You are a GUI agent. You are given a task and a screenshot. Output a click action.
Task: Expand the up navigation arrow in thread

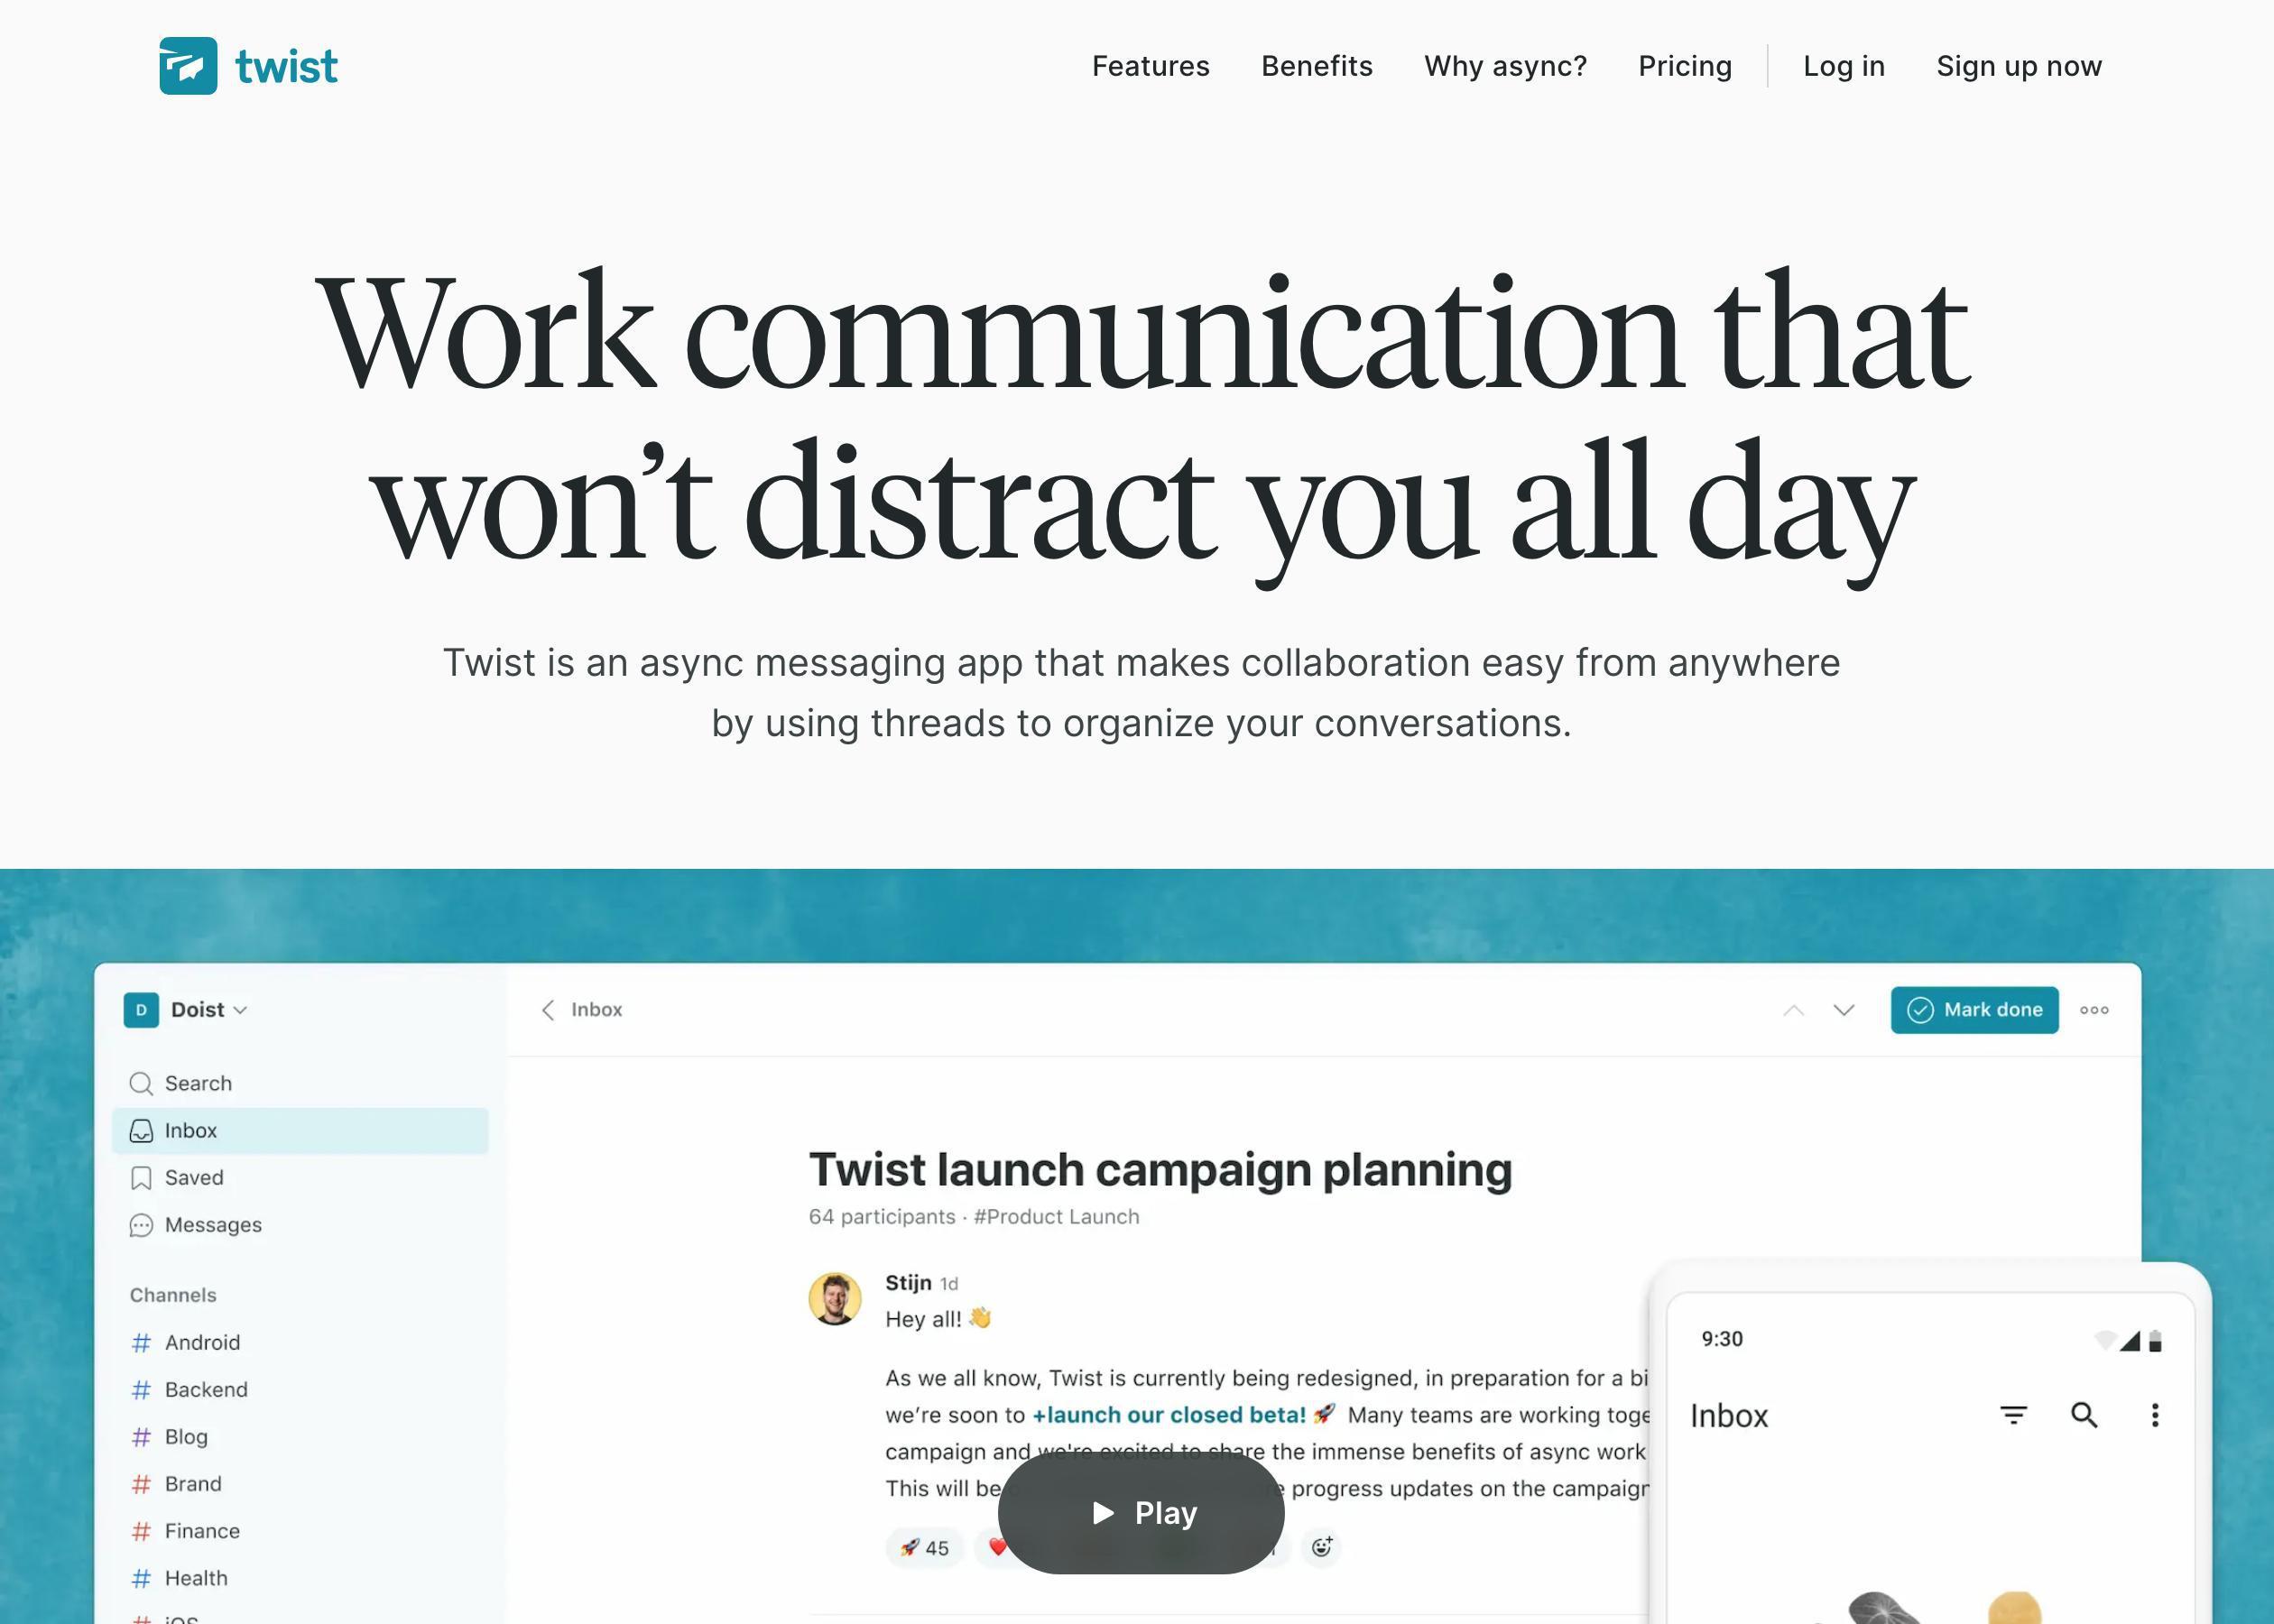pyautogui.click(x=1792, y=1009)
